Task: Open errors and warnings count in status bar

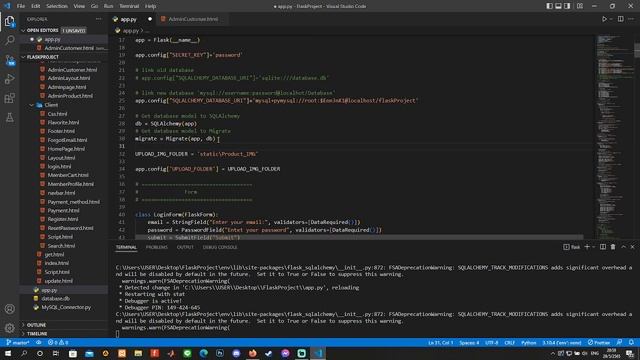Action: pyautogui.click(x=58, y=342)
